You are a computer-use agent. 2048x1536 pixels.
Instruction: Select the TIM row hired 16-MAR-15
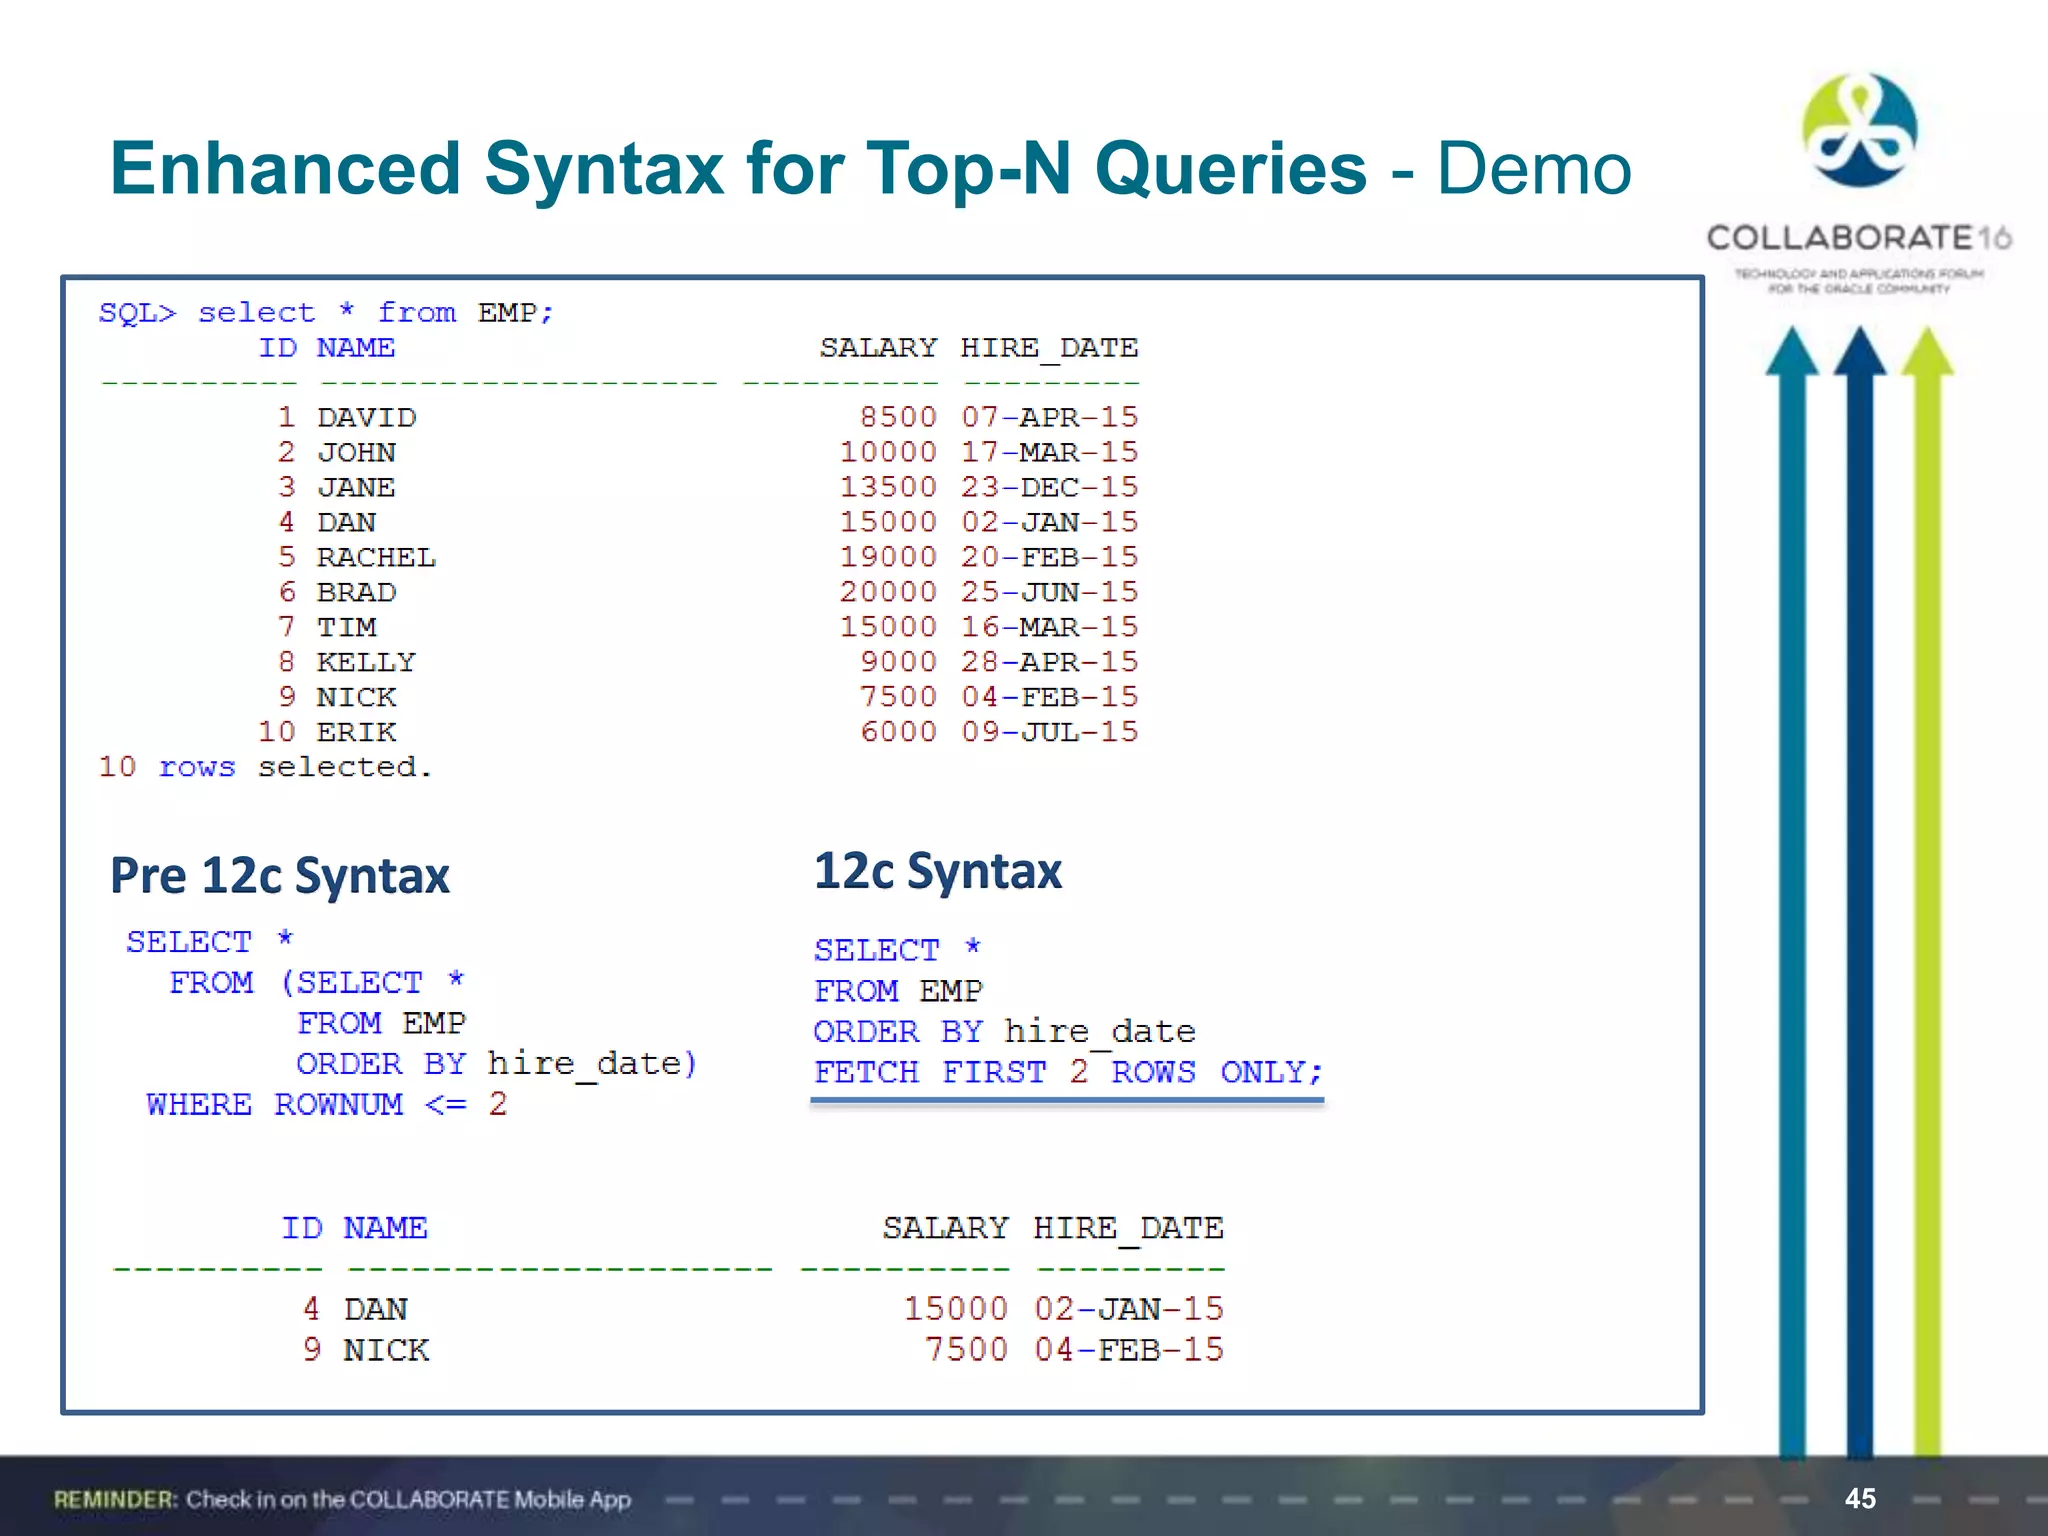[x=708, y=627]
